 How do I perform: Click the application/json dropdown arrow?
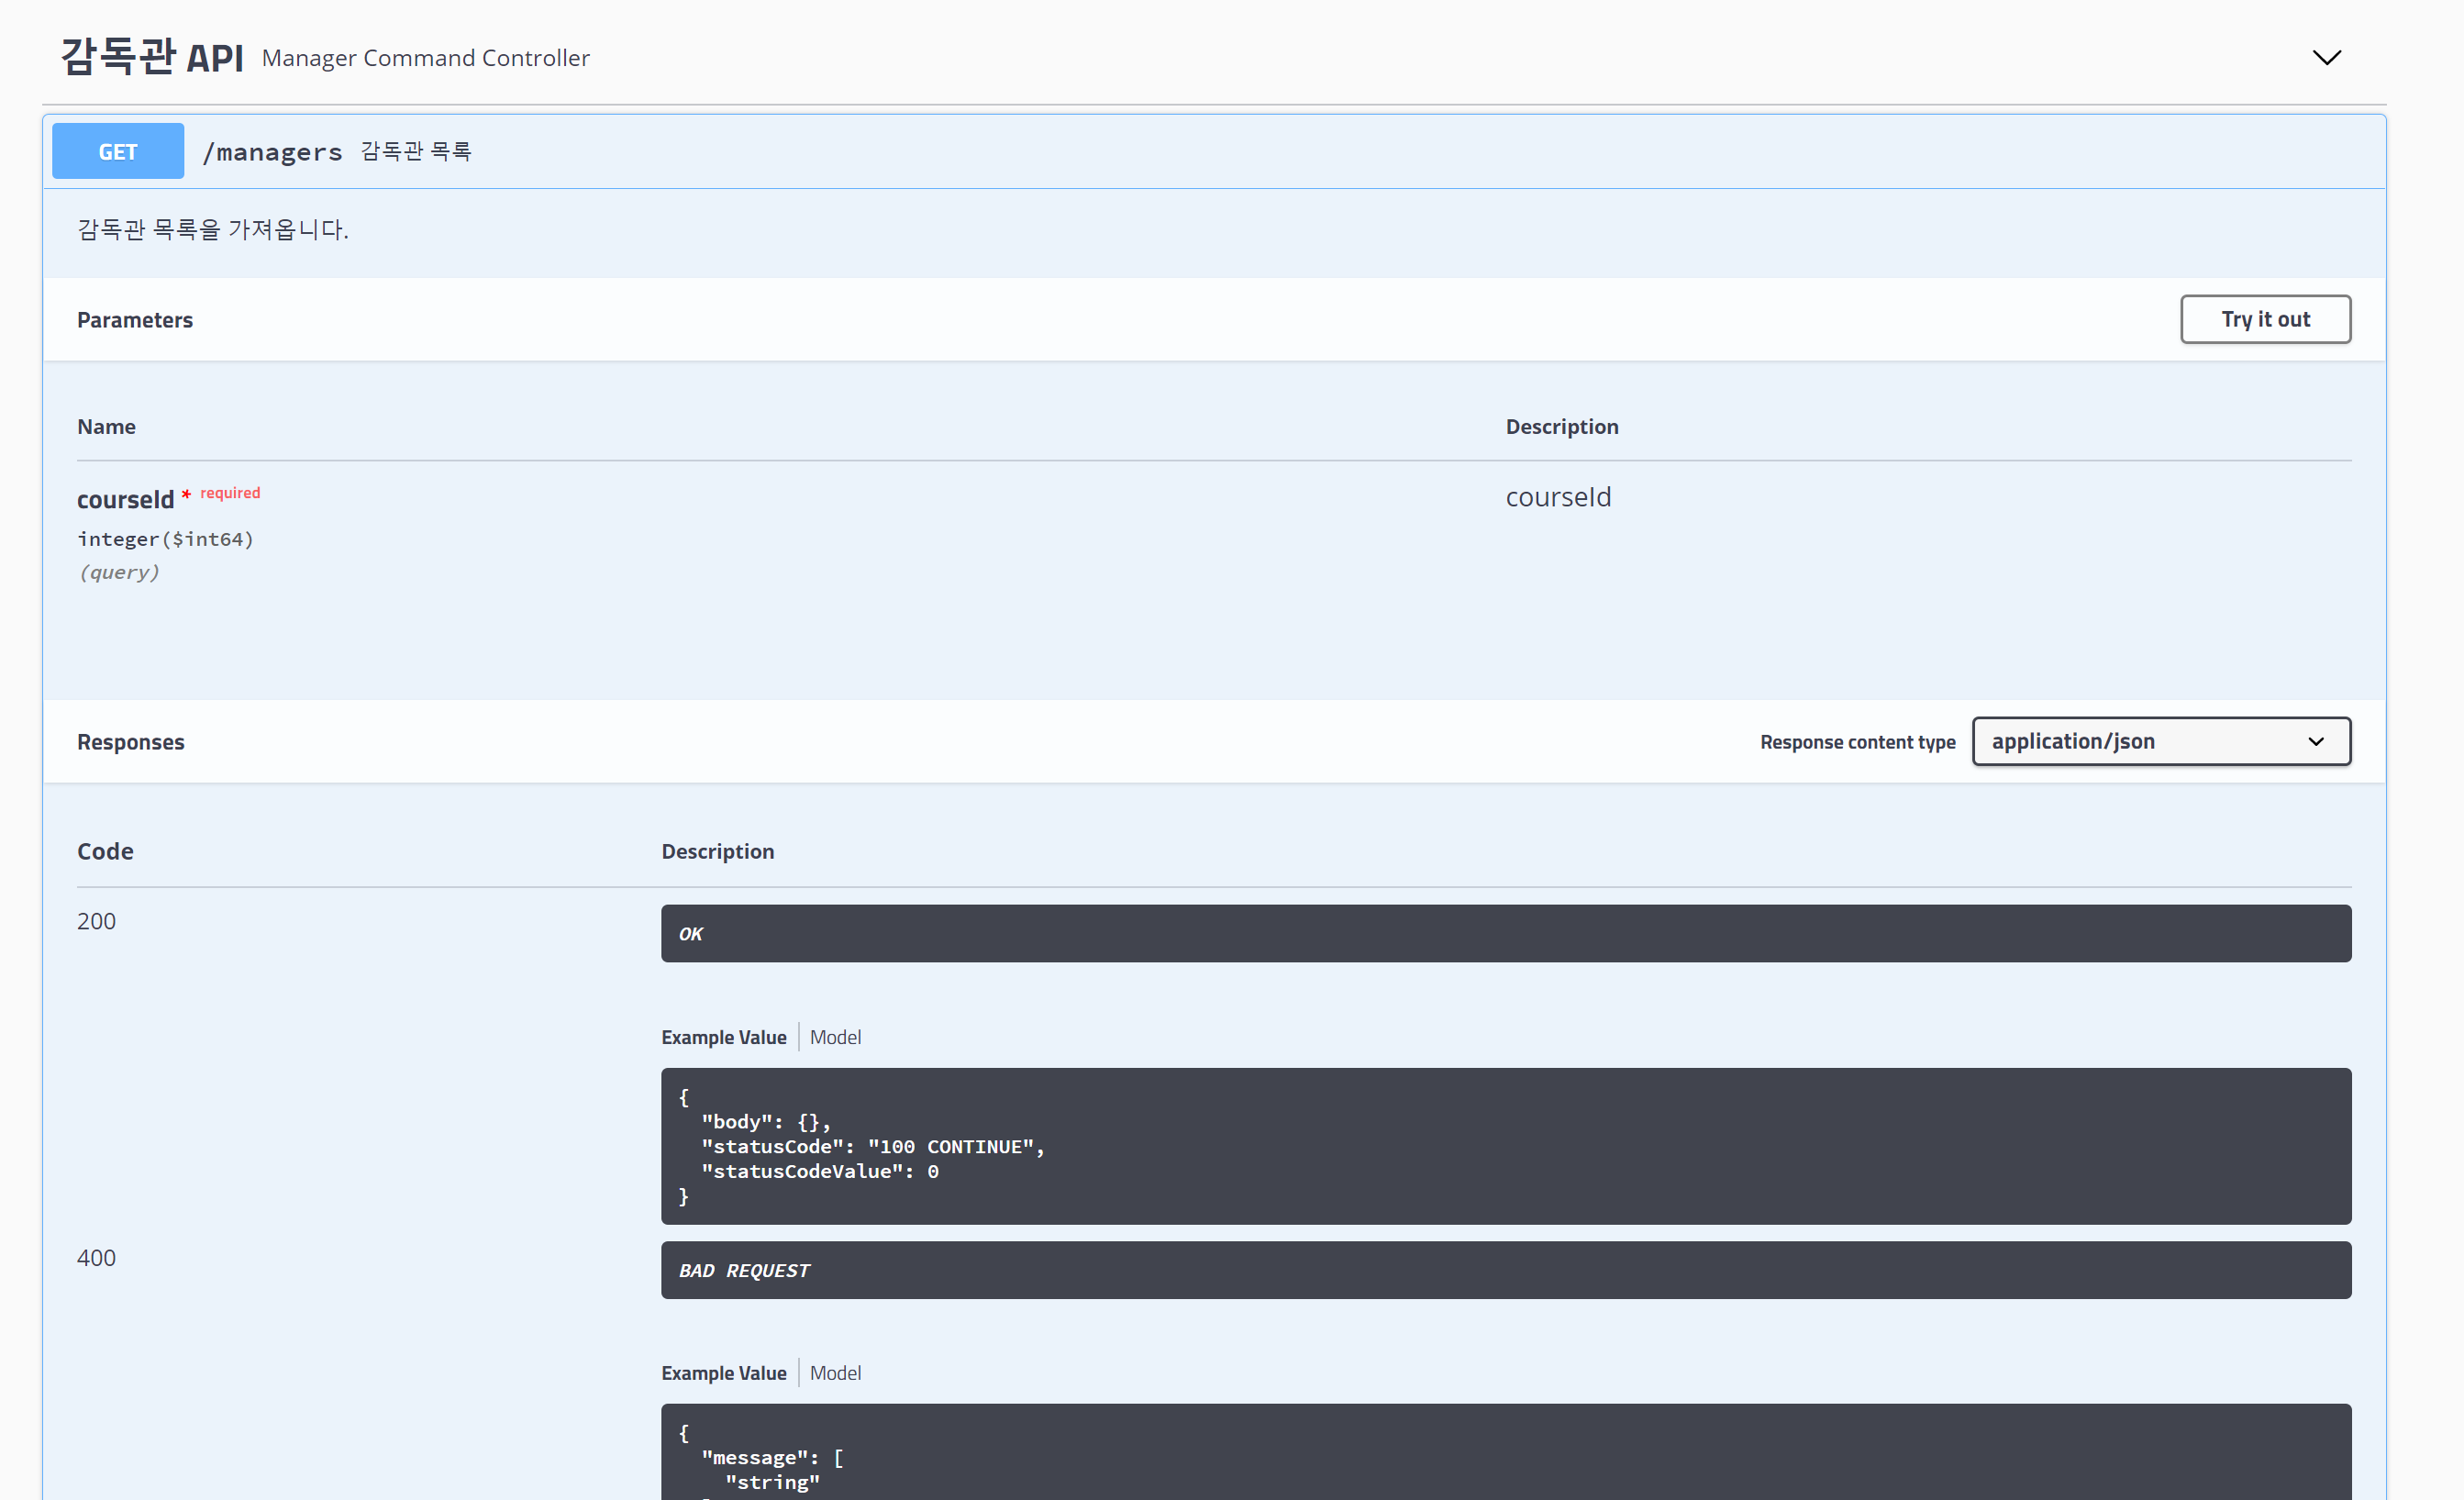(x=2316, y=741)
